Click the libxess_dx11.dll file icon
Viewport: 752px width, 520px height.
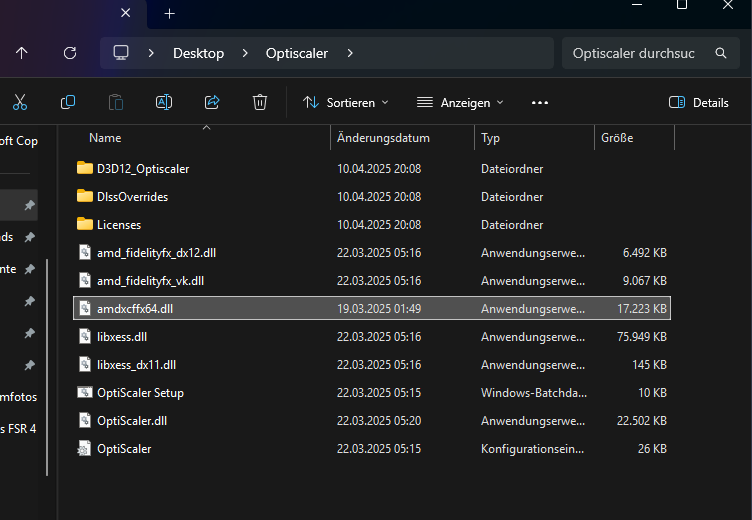point(85,364)
